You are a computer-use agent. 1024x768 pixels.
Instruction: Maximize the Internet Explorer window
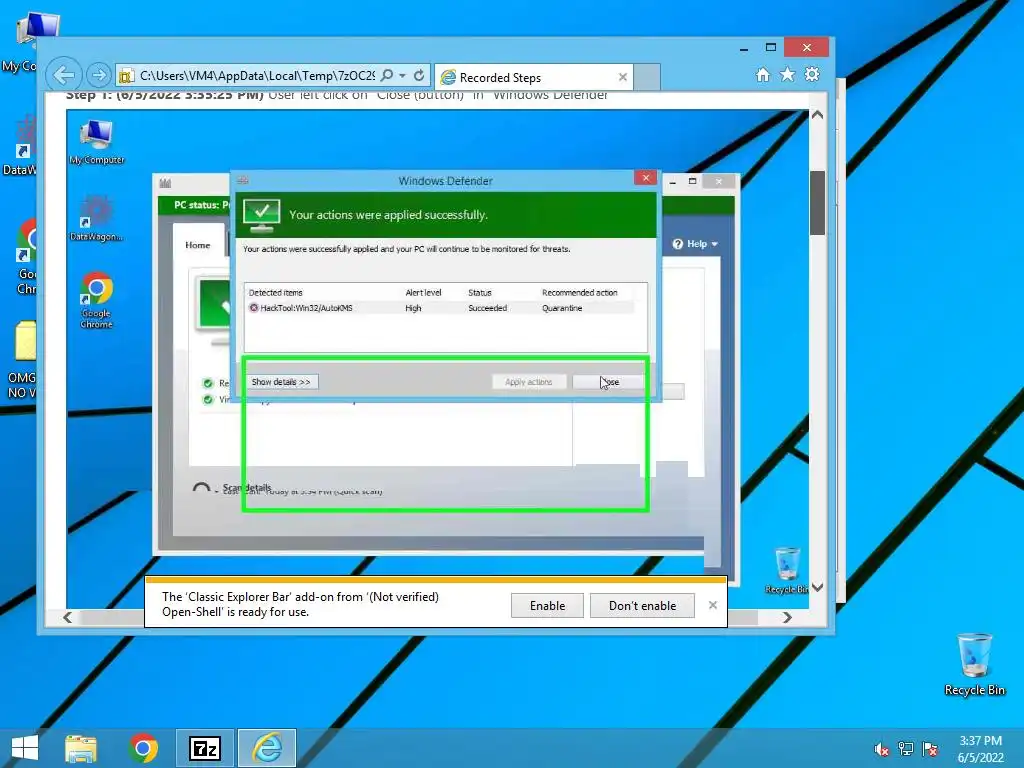(771, 48)
